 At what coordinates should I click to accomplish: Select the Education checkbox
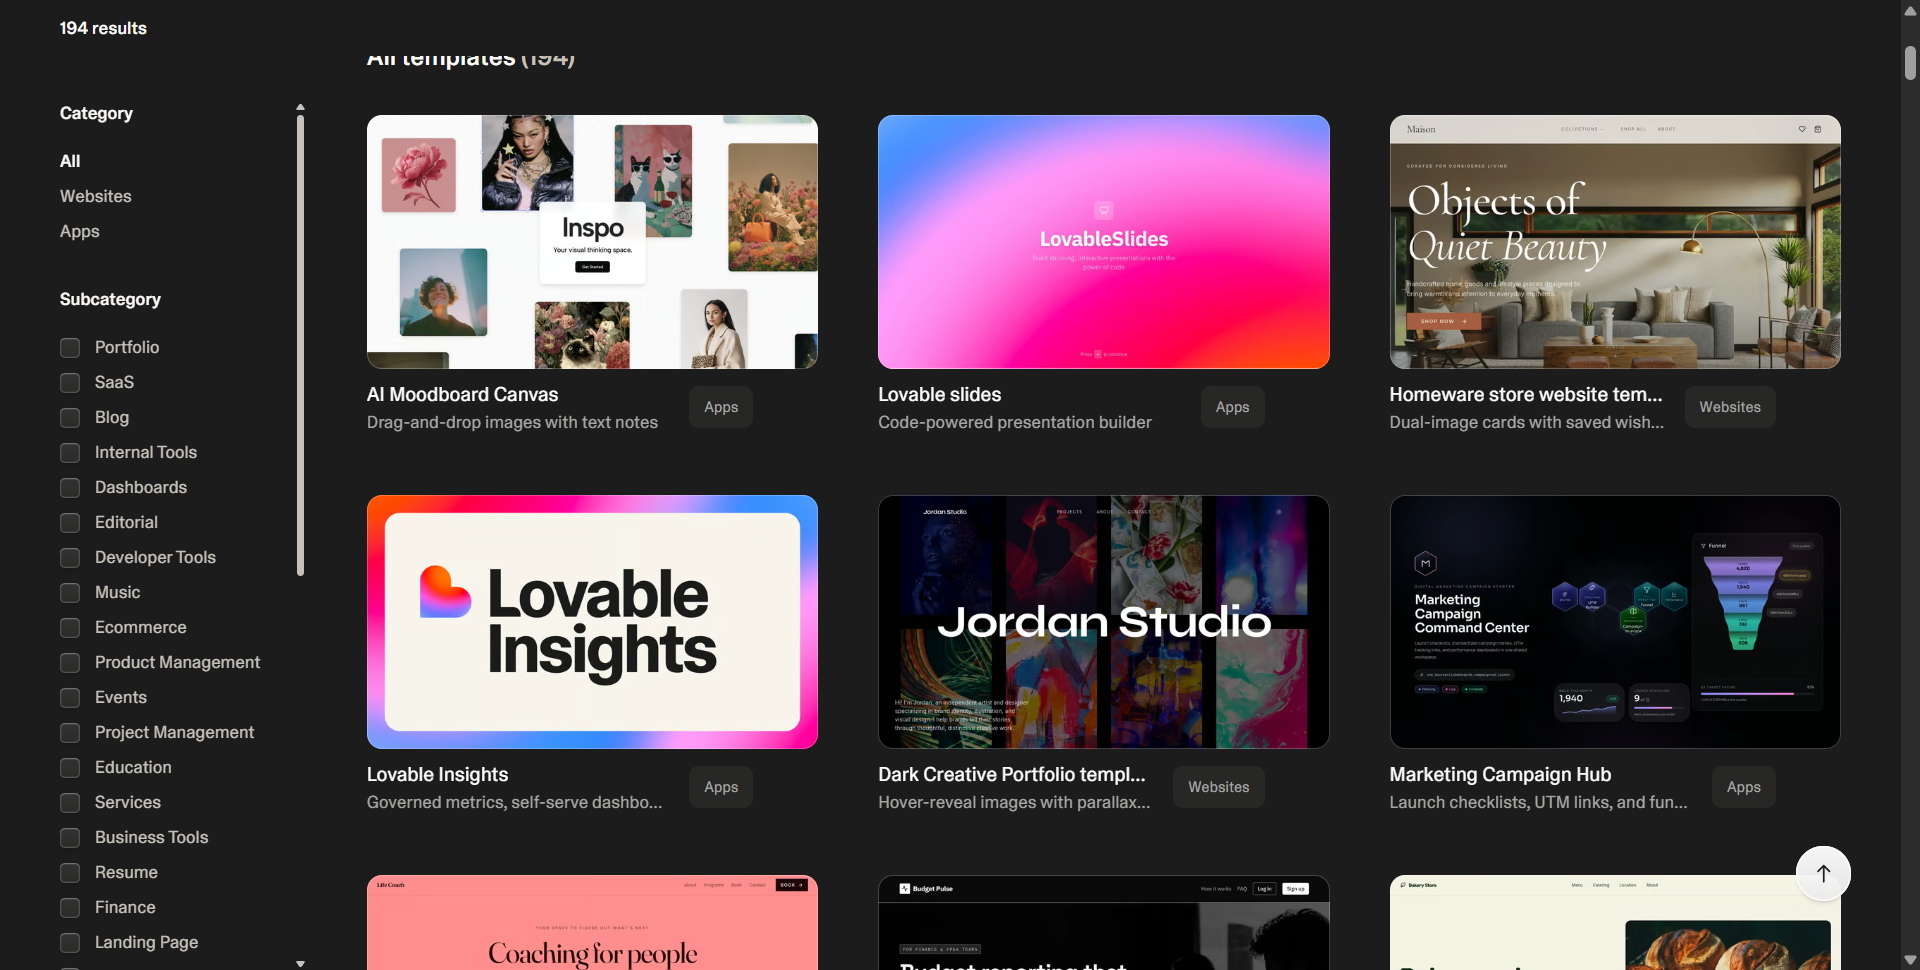point(70,768)
